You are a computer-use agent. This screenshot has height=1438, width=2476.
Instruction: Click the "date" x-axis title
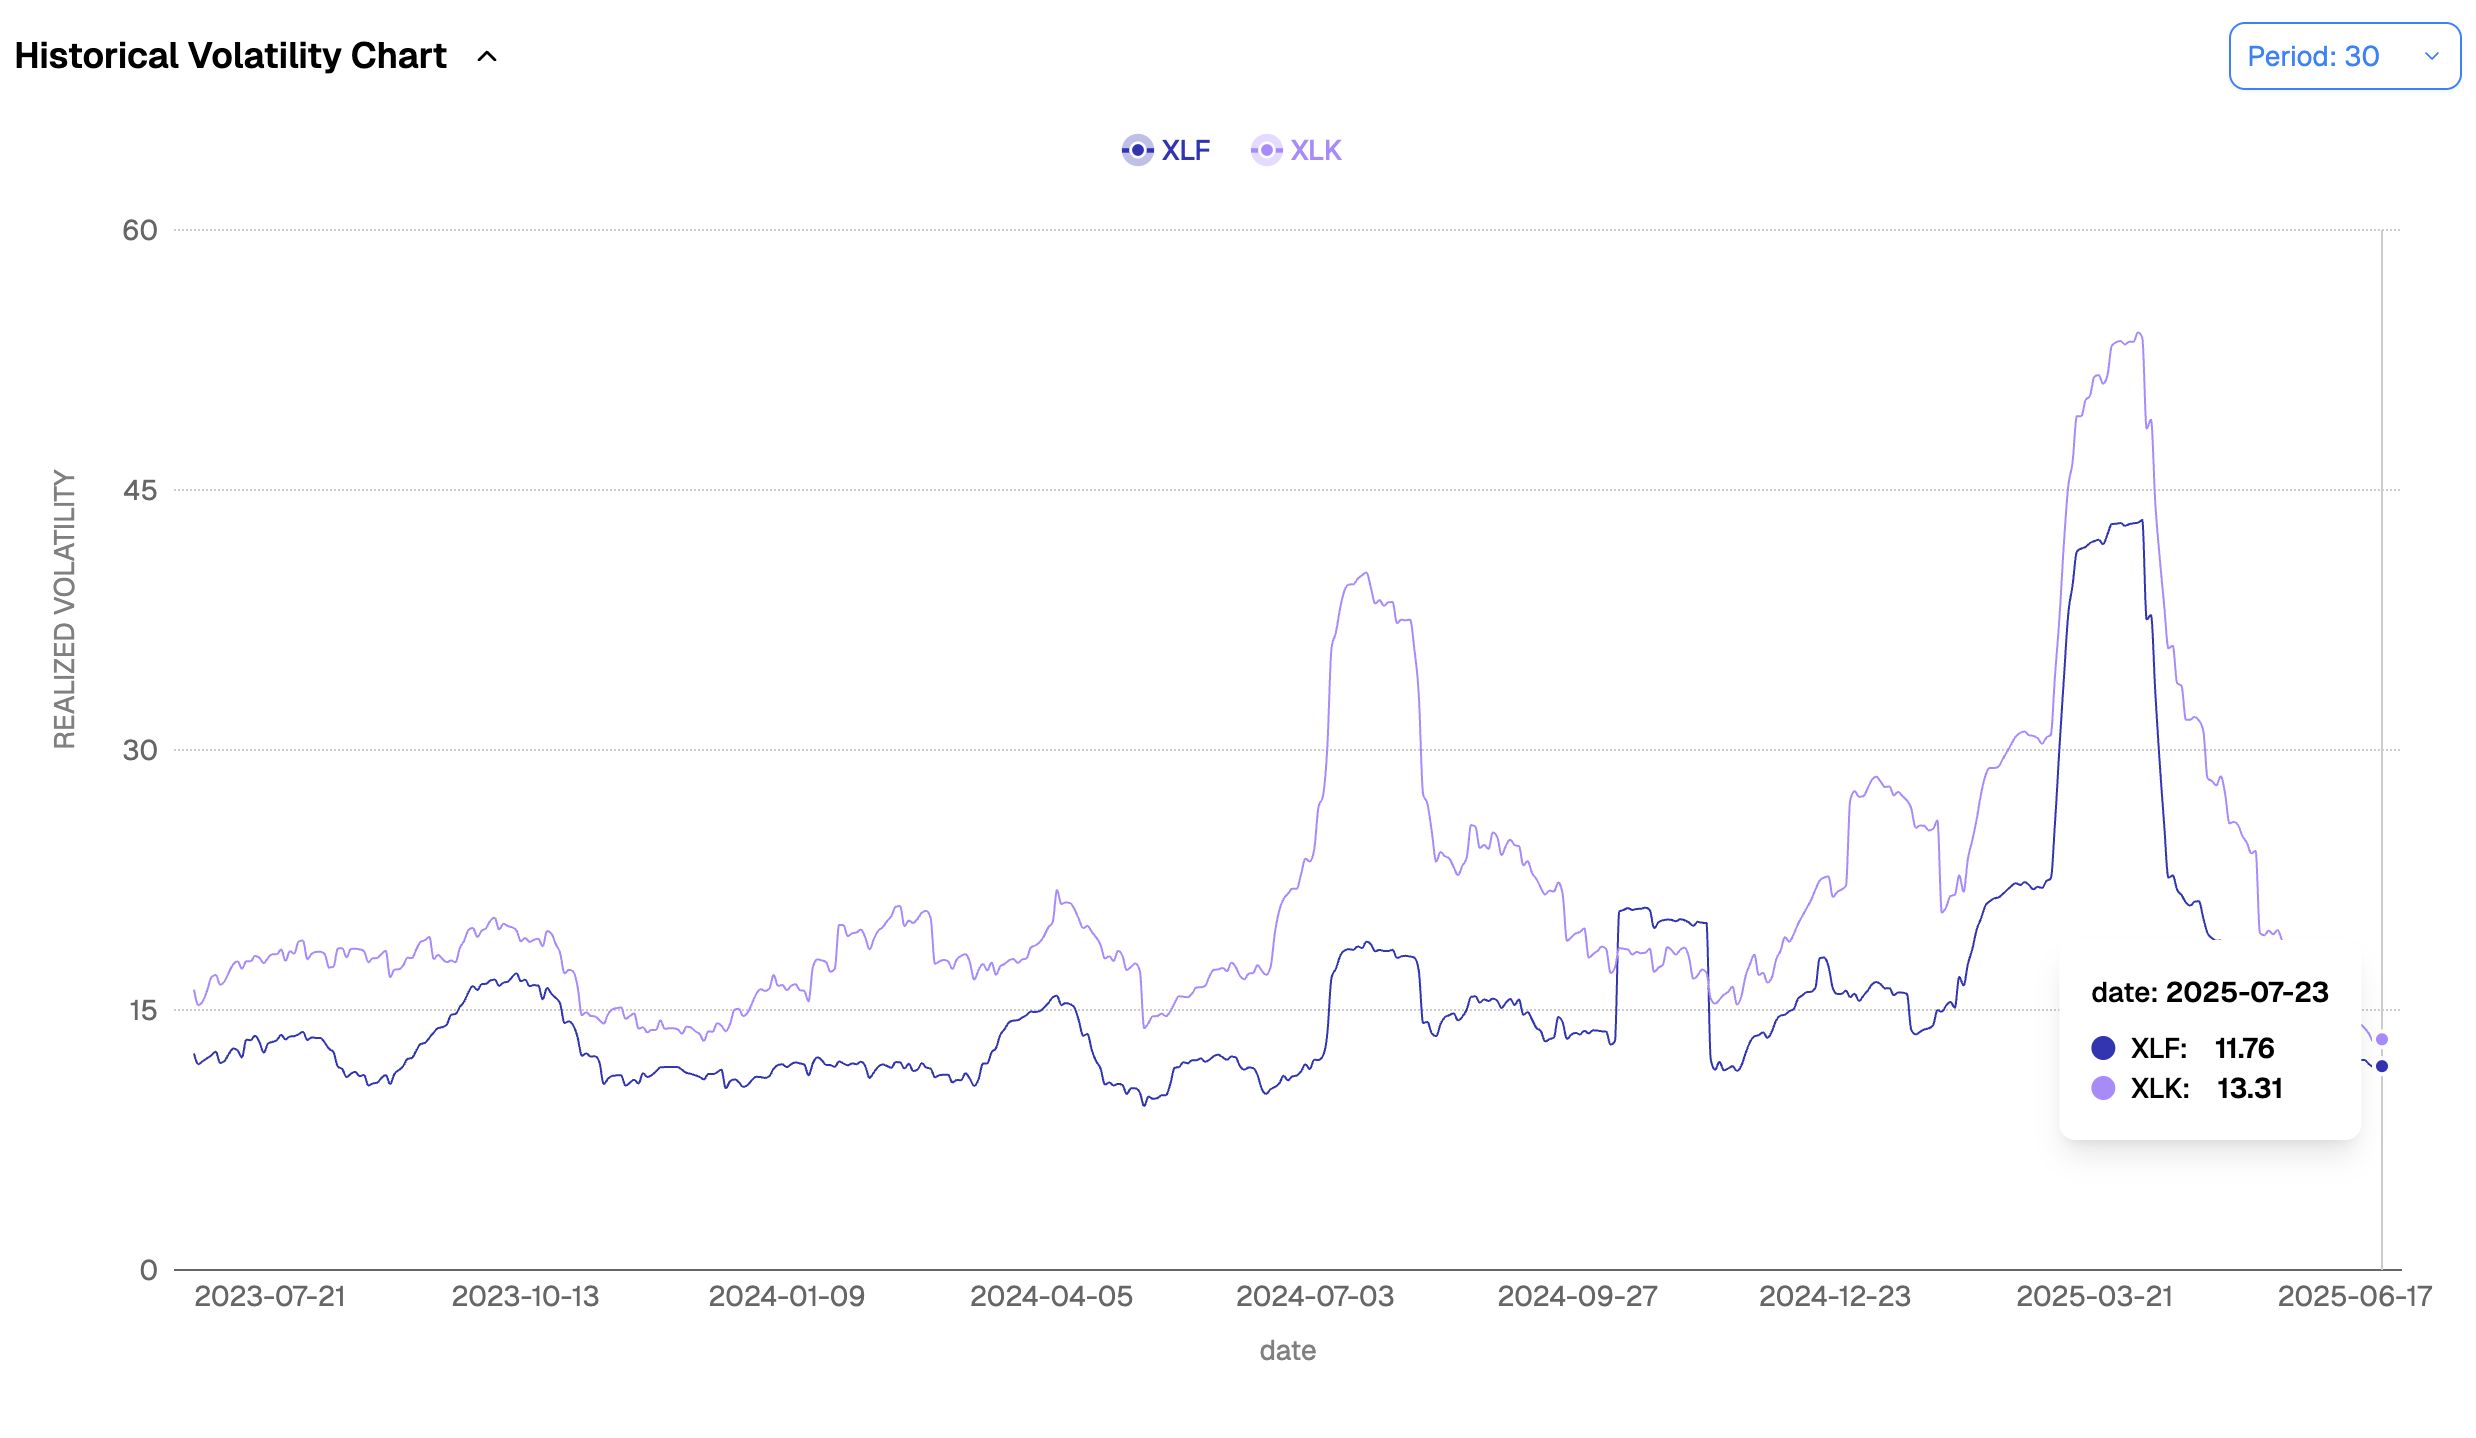tap(1287, 1351)
